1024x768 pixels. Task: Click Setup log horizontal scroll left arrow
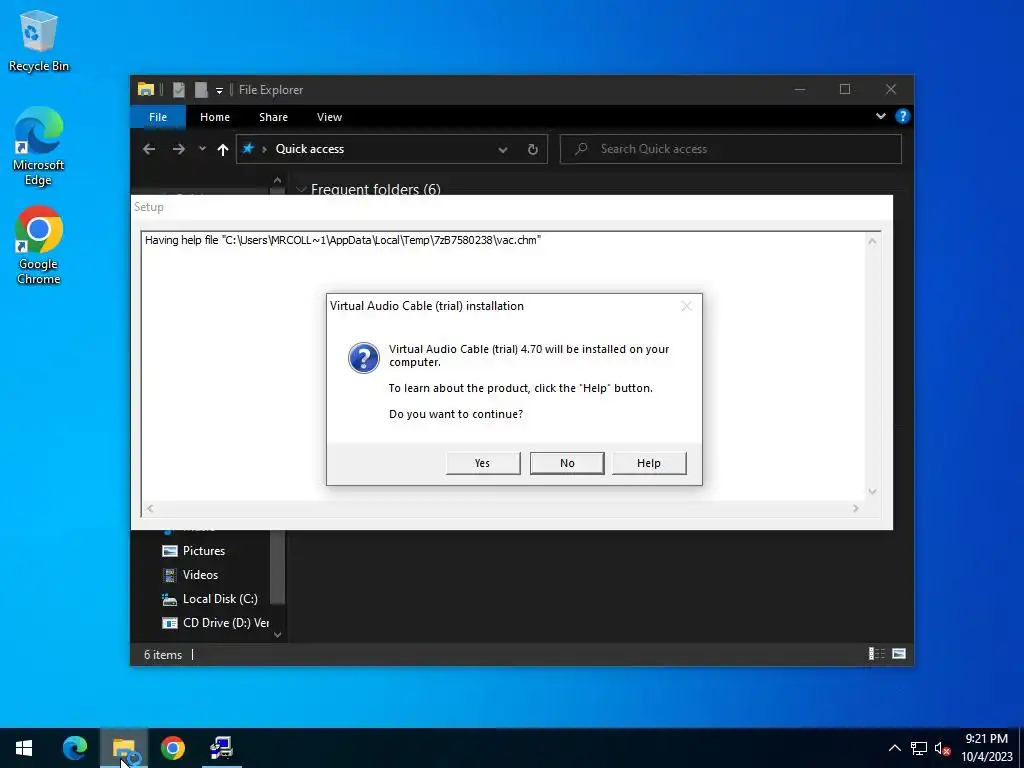(x=150, y=508)
